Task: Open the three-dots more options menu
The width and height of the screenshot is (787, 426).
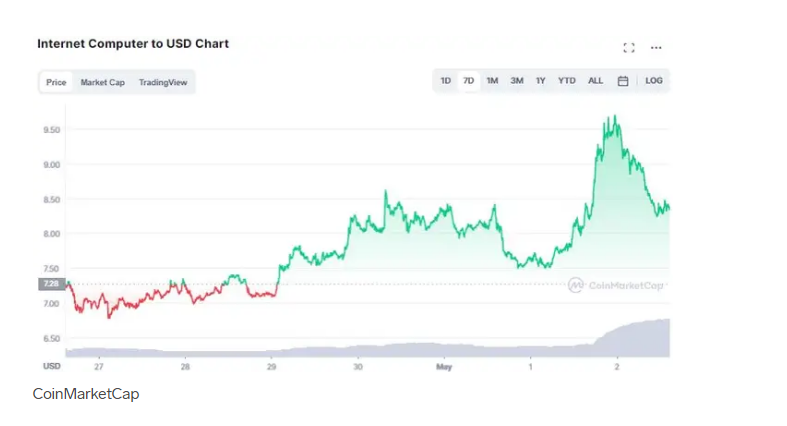Action: pos(656,48)
